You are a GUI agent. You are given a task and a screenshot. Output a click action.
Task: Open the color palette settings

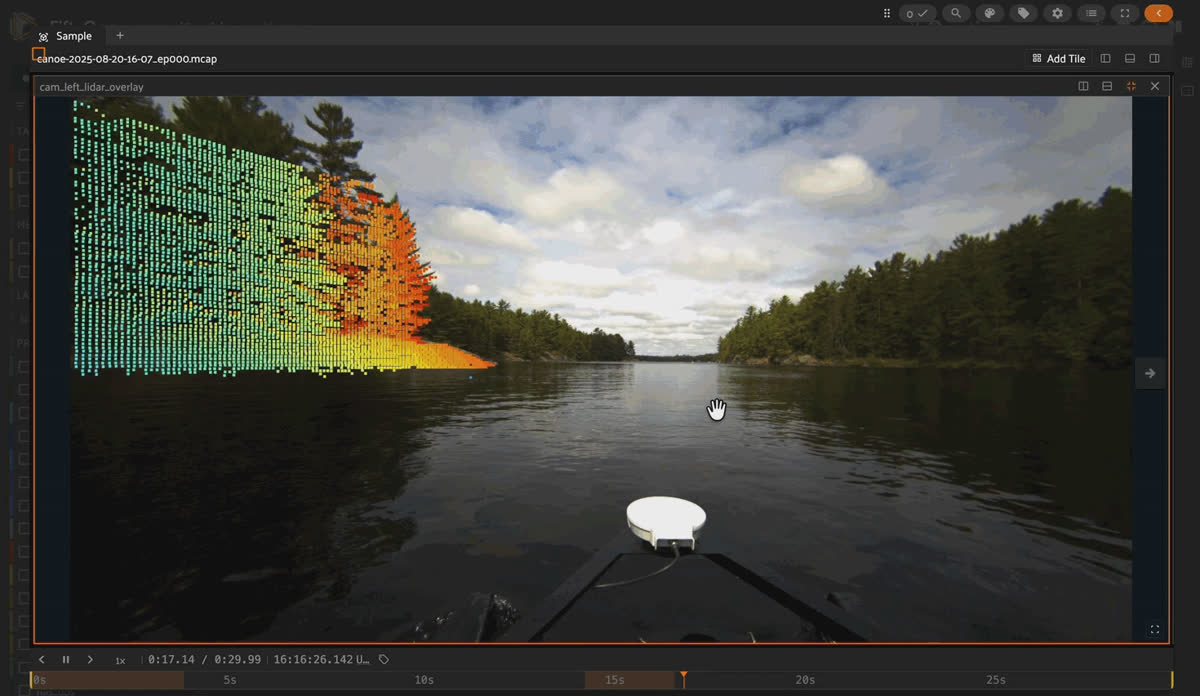click(x=989, y=13)
